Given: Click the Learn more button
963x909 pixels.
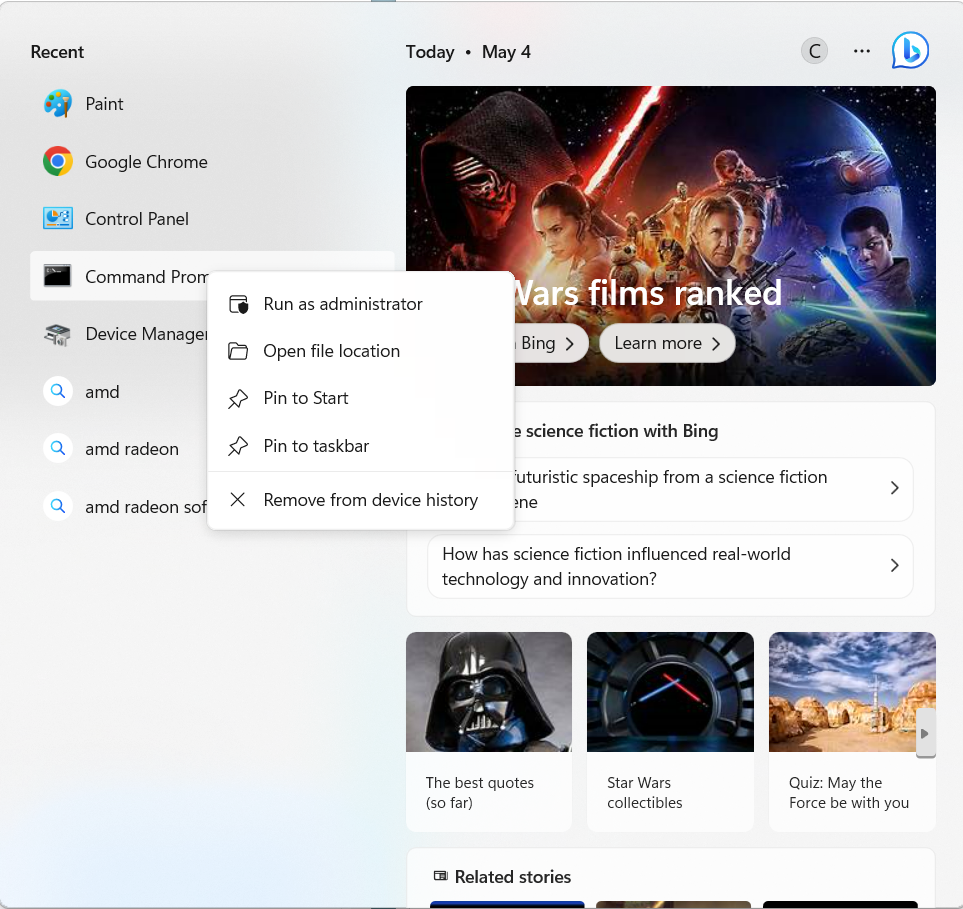Looking at the screenshot, I should [667, 343].
